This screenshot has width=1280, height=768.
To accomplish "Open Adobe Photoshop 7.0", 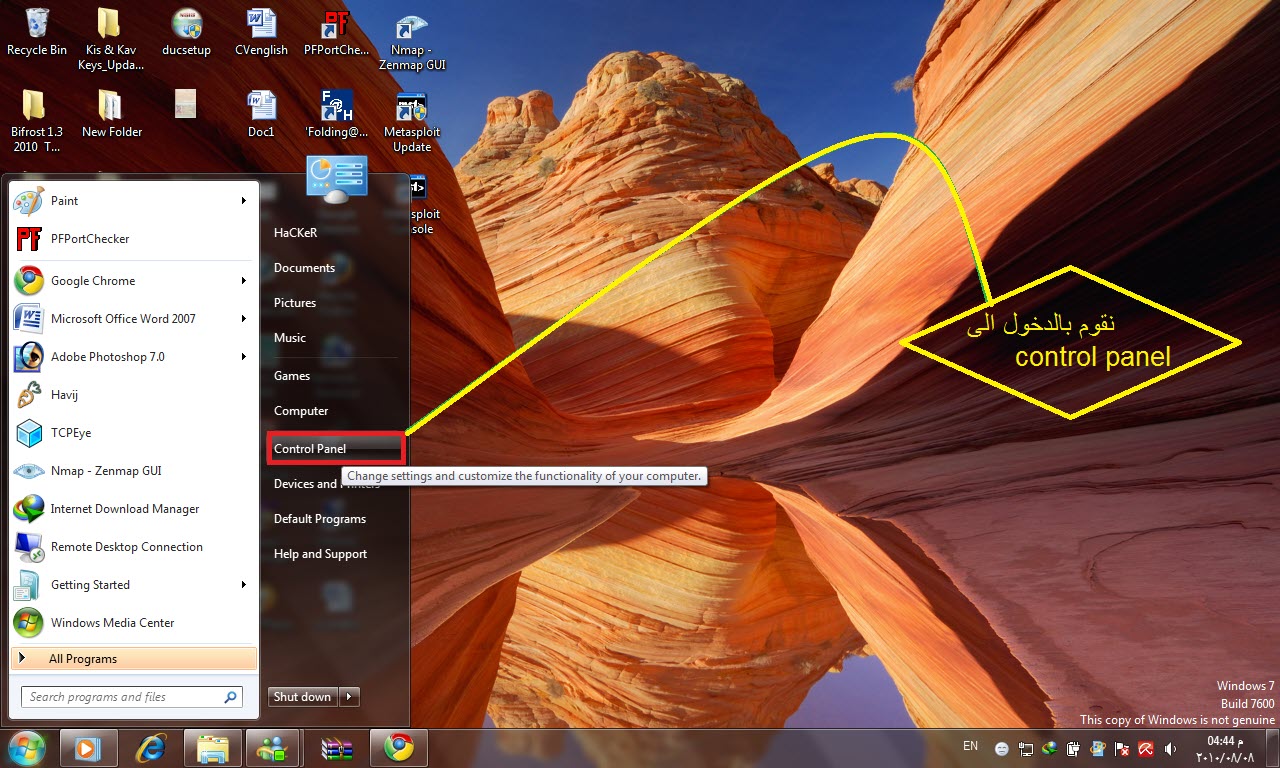I will tap(133, 357).
